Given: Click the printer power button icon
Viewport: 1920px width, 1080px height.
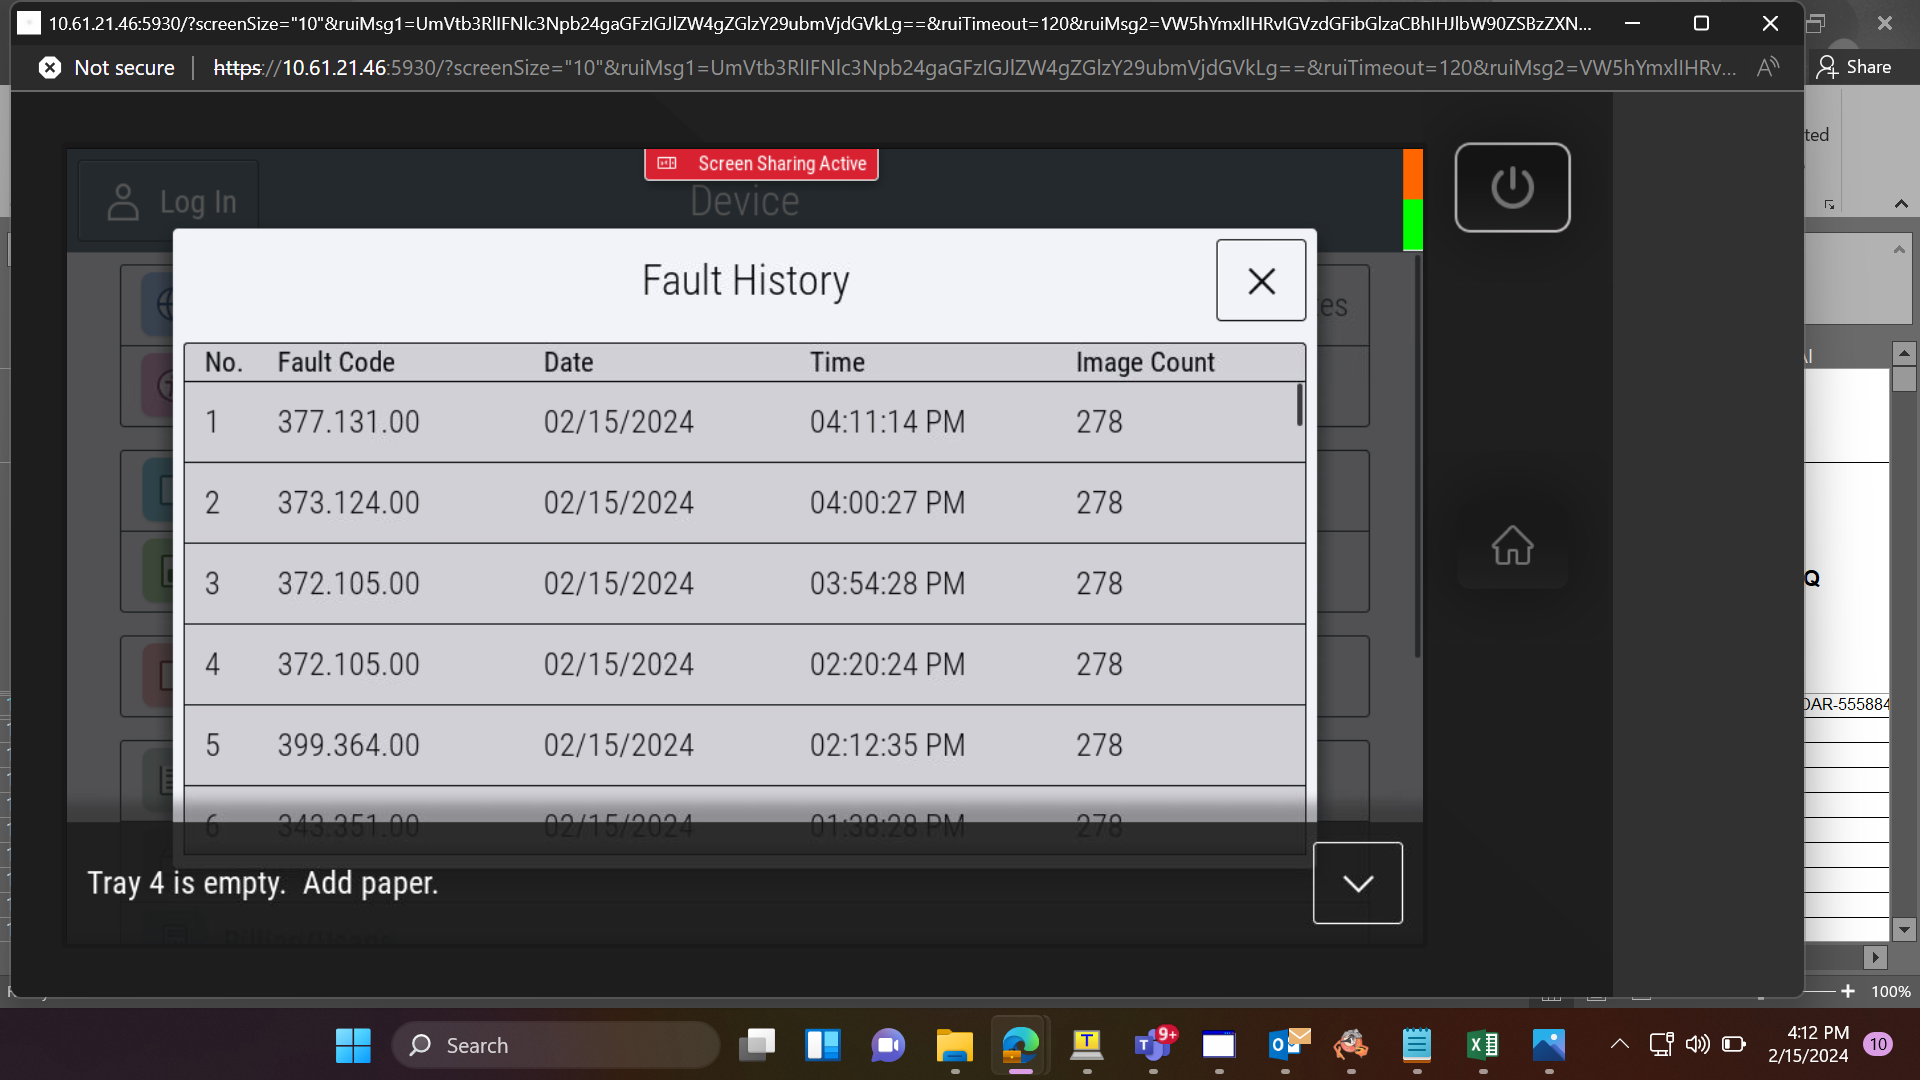Looking at the screenshot, I should pyautogui.click(x=1512, y=187).
